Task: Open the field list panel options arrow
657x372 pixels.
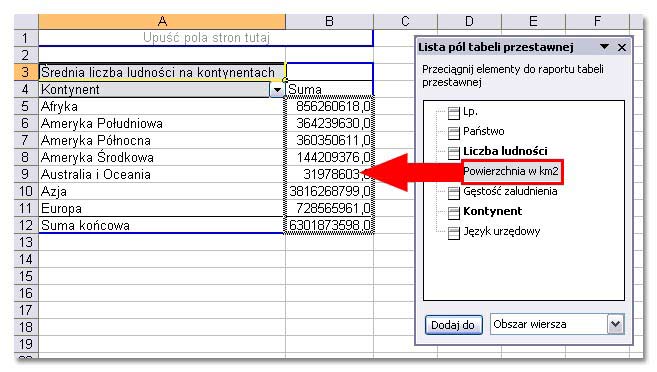Action: click(604, 47)
